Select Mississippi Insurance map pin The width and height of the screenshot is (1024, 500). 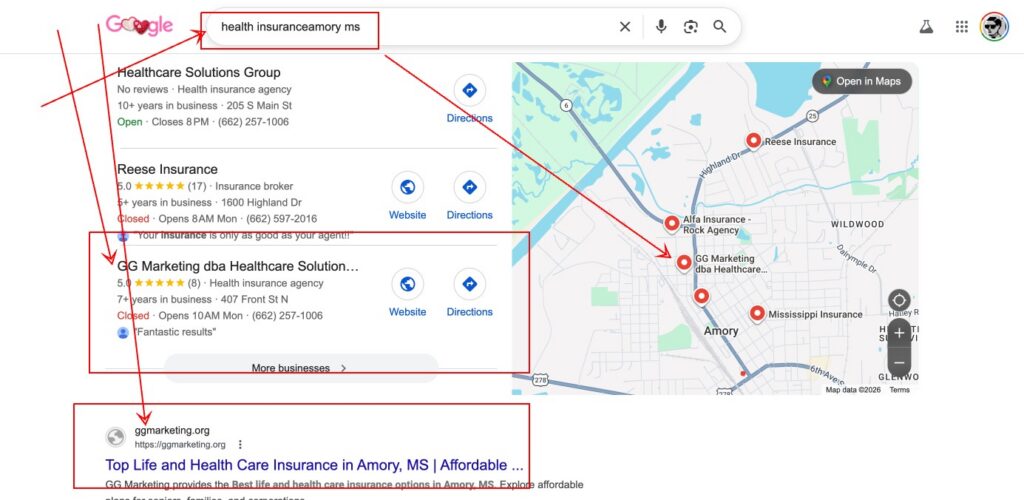click(757, 313)
